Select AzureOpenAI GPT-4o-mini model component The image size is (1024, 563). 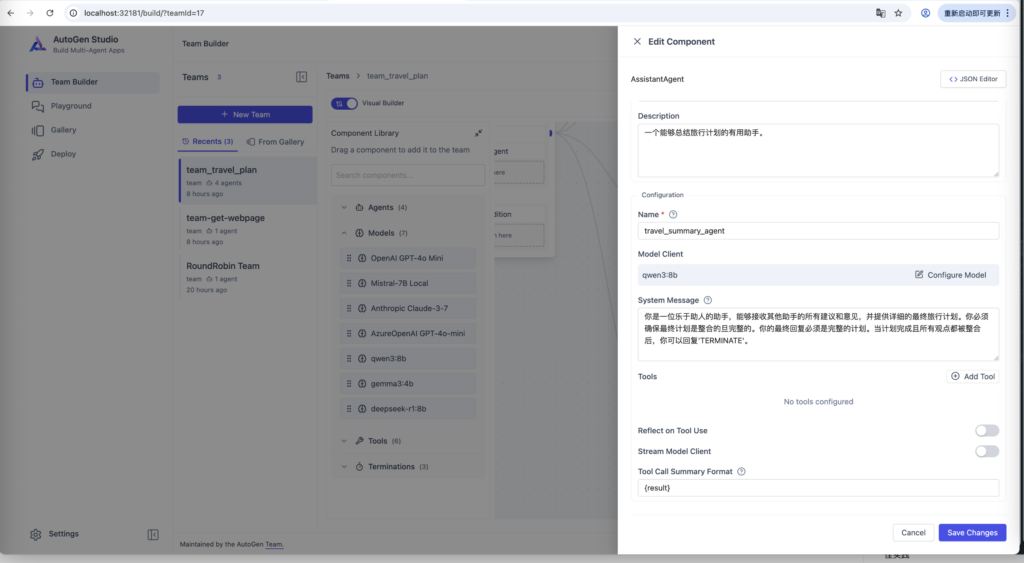click(x=408, y=333)
